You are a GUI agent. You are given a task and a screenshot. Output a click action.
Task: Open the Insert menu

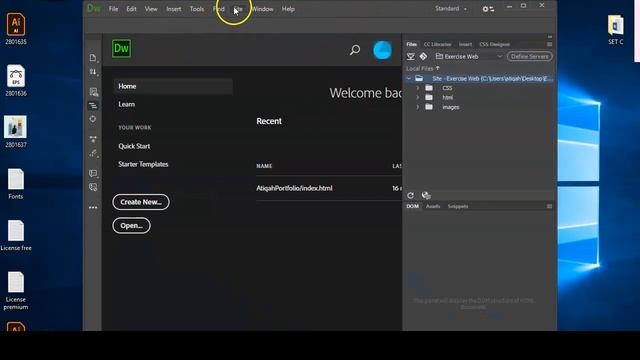coord(173,9)
